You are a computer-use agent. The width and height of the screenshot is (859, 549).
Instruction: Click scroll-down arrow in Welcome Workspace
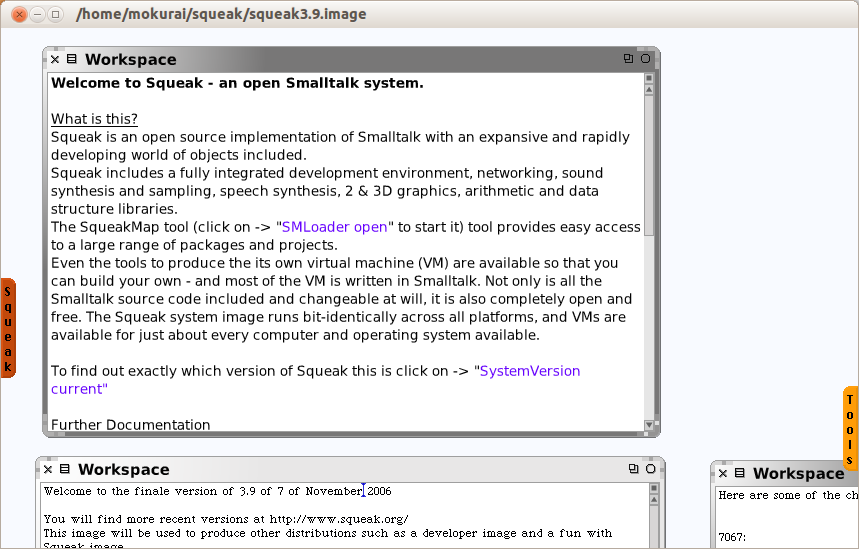650,426
